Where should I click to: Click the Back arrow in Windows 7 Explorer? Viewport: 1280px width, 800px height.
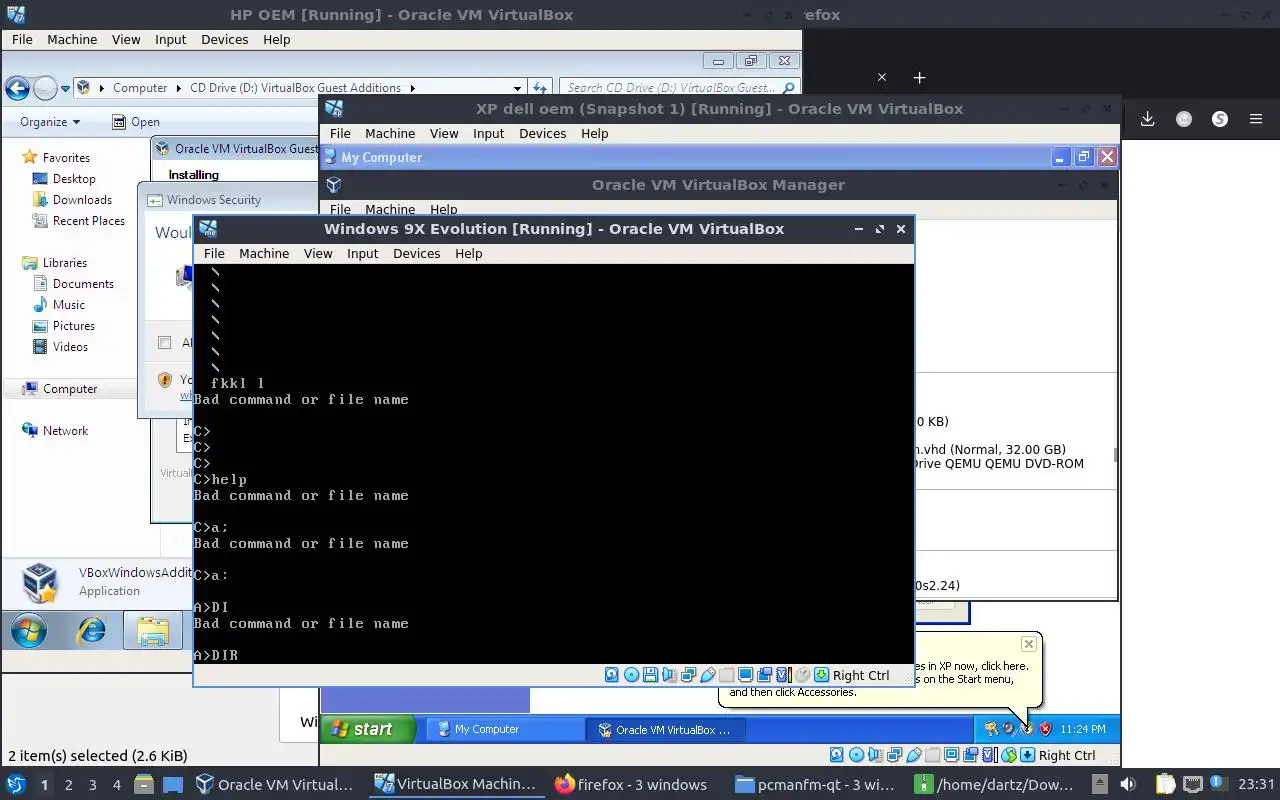point(17,88)
